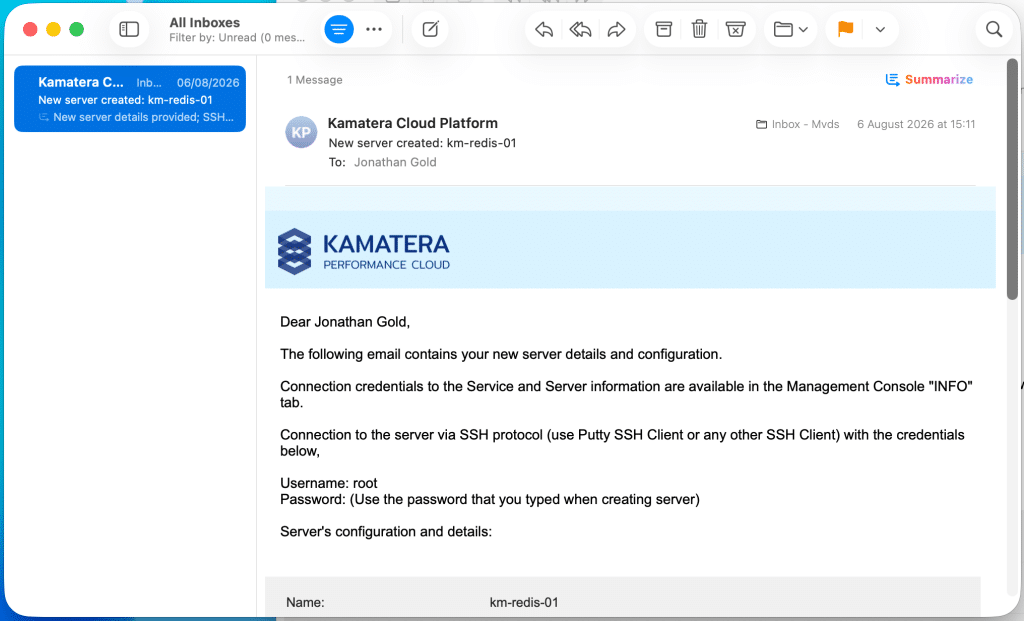Image resolution: width=1024 pixels, height=621 pixels.
Task: Click the server name km-redis-01 value
Action: (524, 603)
